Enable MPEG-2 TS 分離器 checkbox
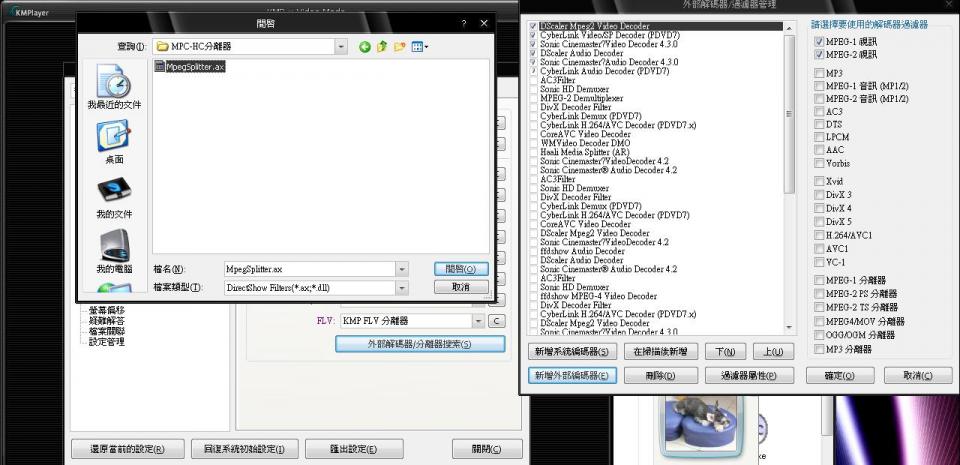 [819, 307]
